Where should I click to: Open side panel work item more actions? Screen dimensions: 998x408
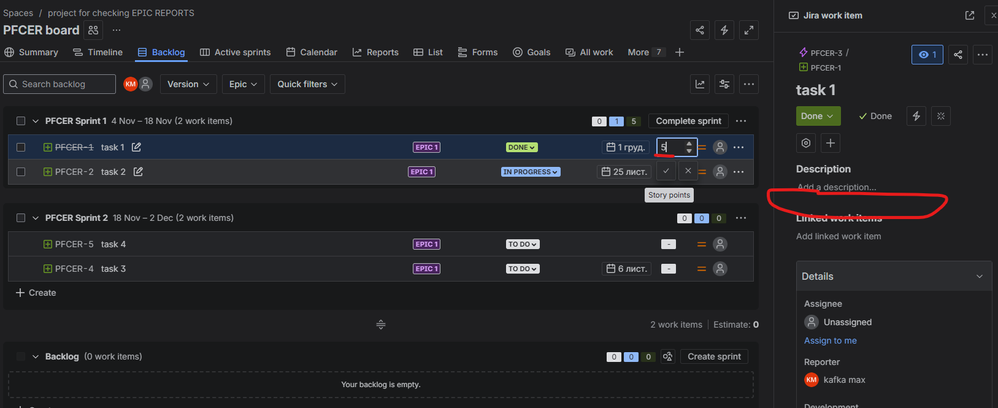(983, 55)
